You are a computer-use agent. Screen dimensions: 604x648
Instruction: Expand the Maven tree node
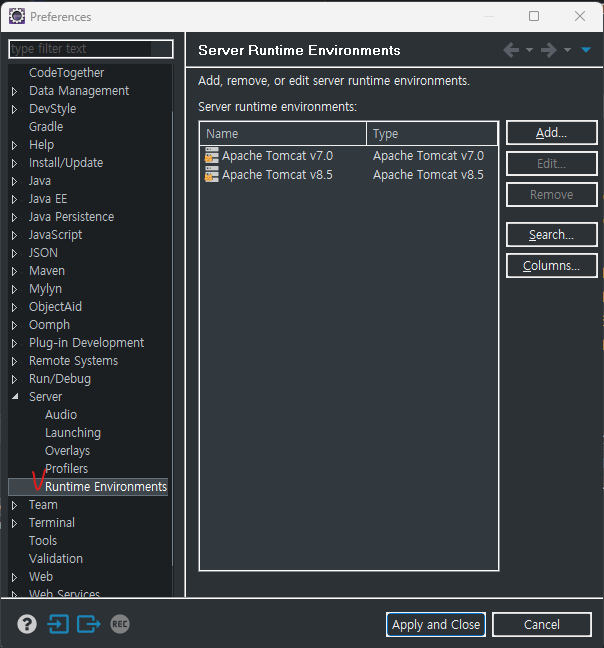click(x=14, y=272)
